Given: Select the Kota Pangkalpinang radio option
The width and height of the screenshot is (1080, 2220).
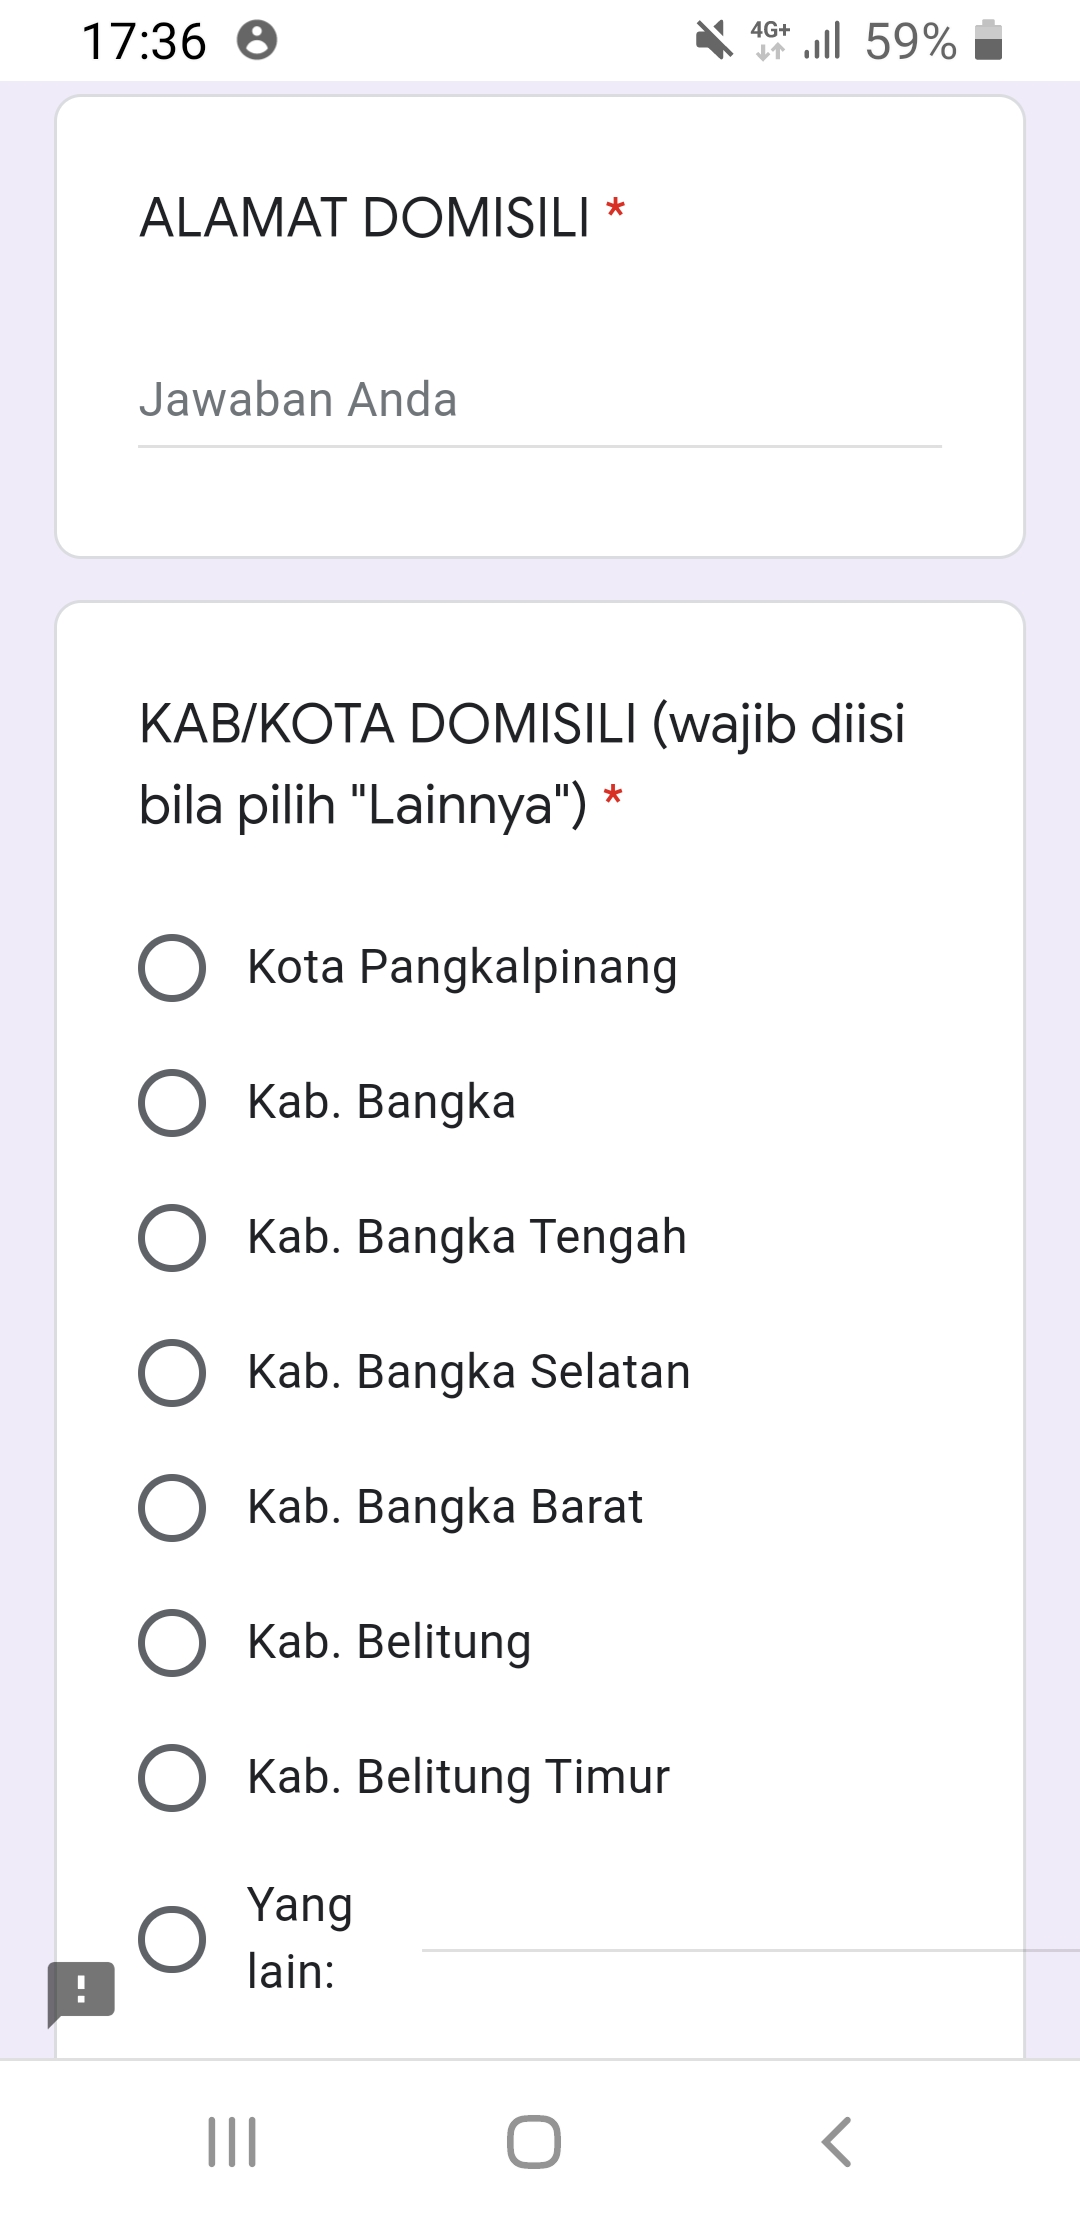Looking at the screenshot, I should 172,968.
